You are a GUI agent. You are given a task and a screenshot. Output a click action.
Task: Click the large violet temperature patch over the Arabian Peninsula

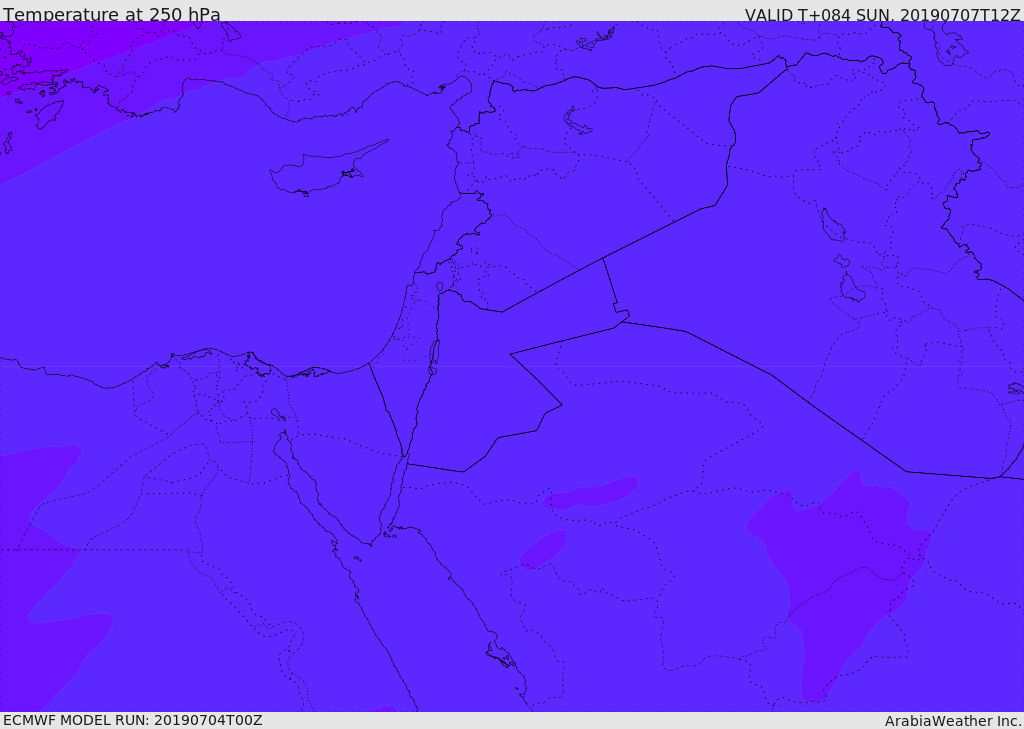pos(842,576)
